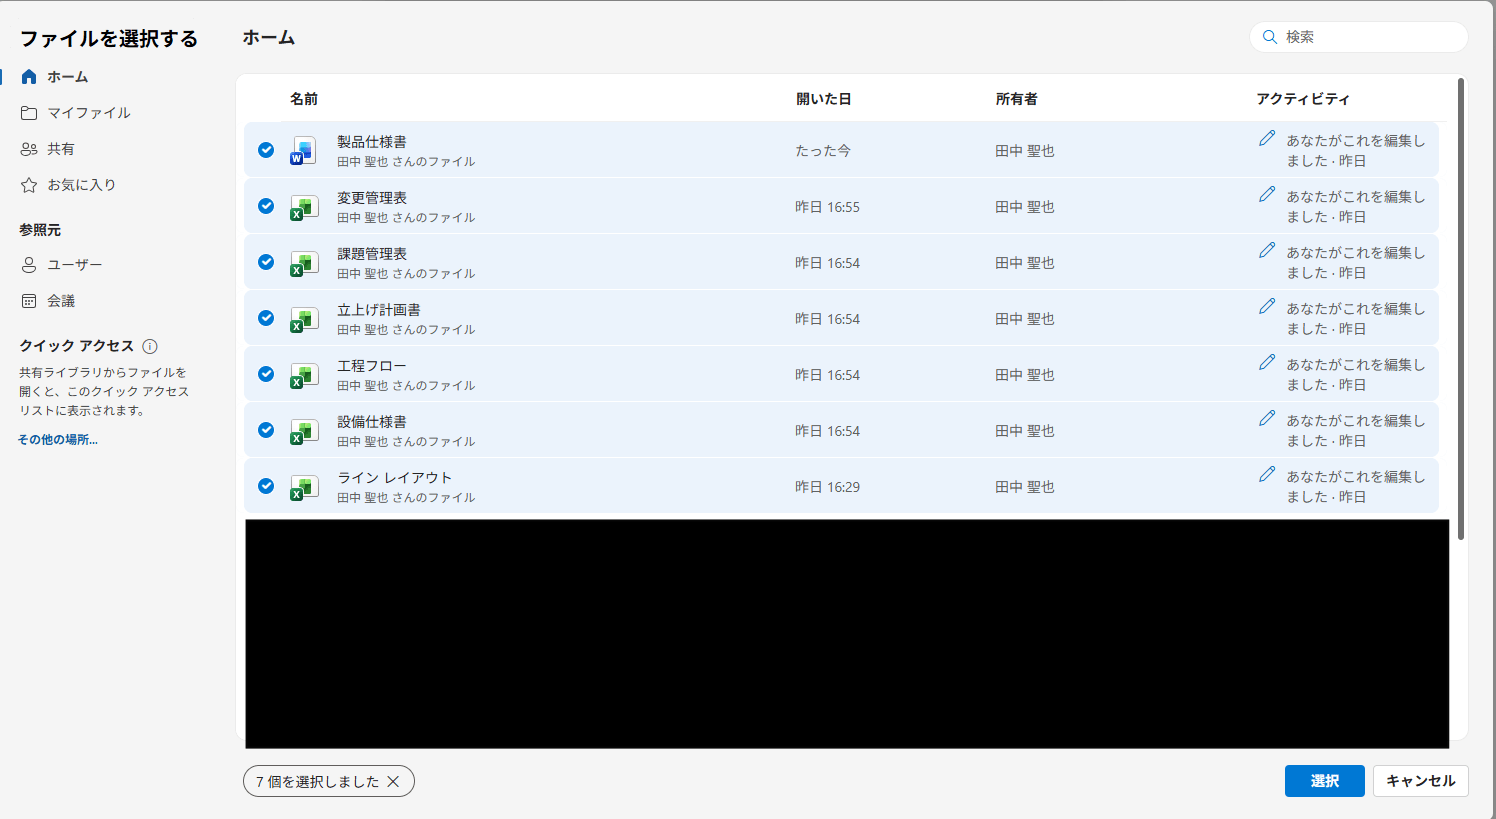Open the その他の場所... link
This screenshot has height=819, width=1496.
(x=58, y=440)
